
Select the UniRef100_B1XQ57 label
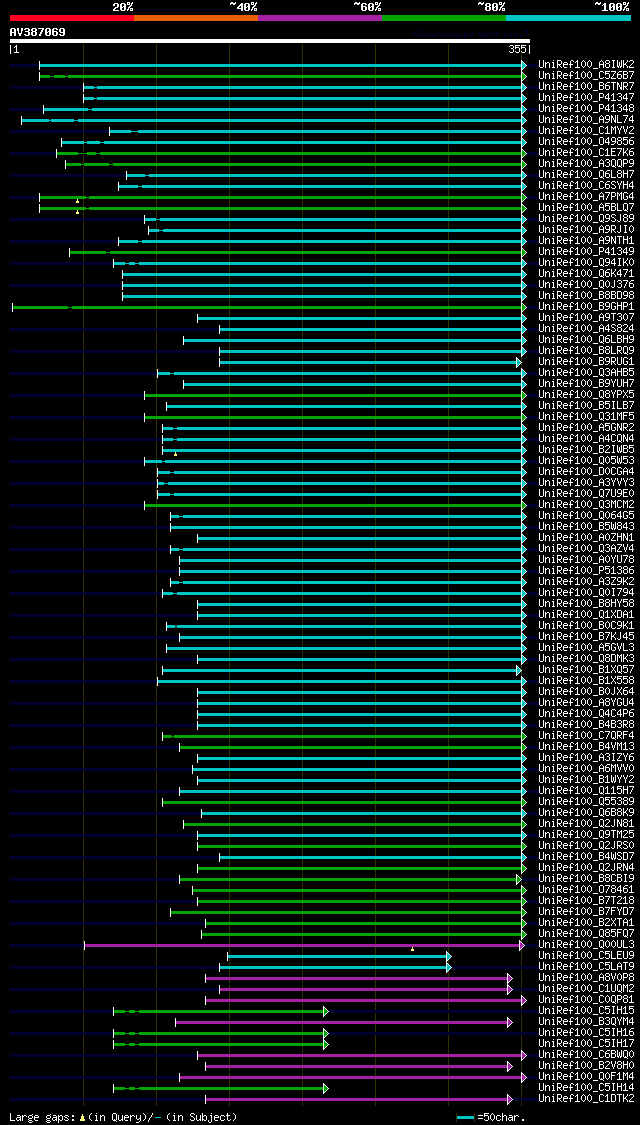click(586, 670)
